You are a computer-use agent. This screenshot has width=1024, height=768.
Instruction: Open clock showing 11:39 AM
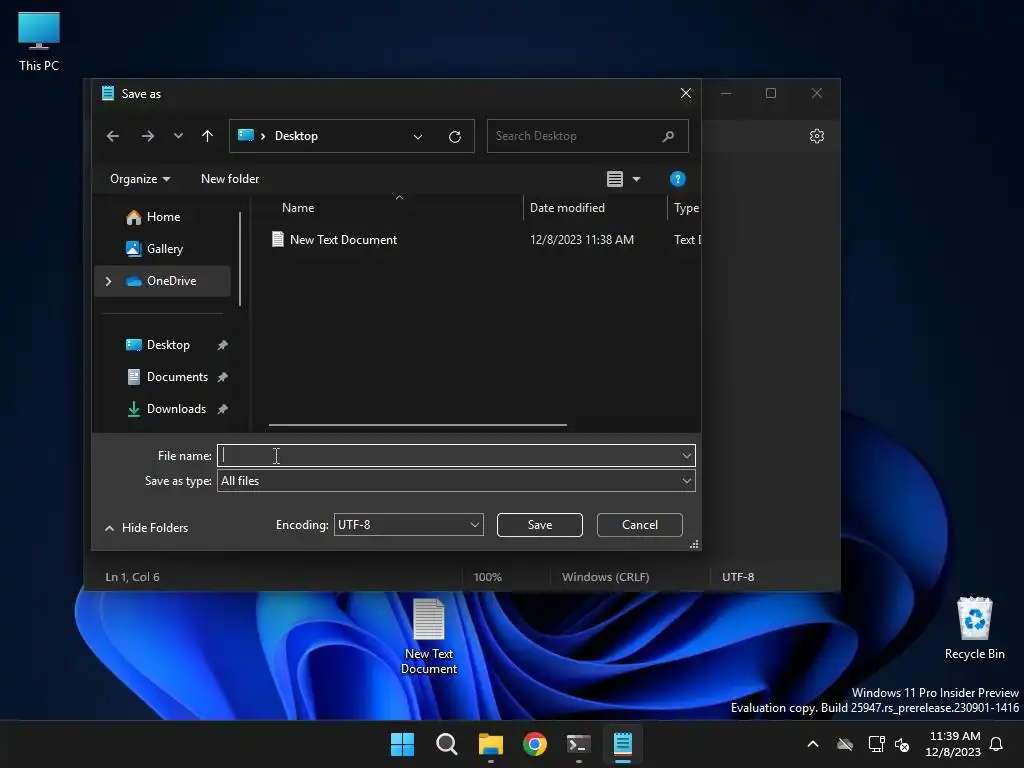click(x=953, y=744)
